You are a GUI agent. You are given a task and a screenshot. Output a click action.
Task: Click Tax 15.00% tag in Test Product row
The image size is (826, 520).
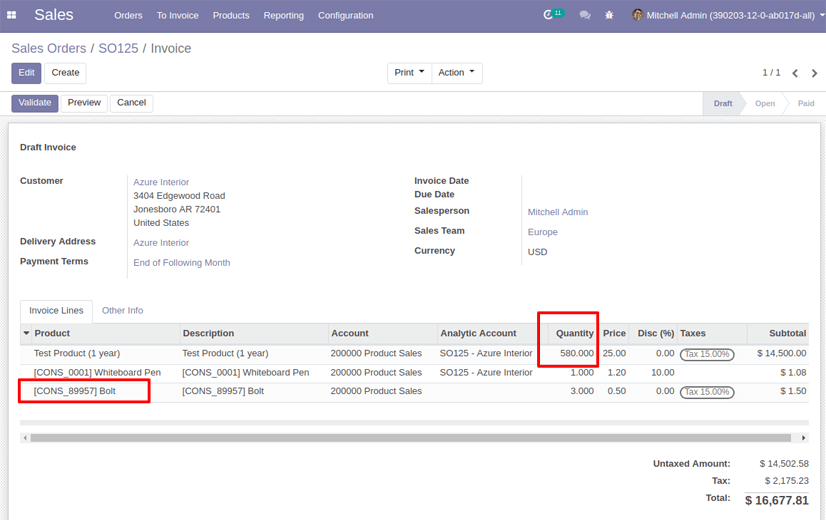point(707,354)
